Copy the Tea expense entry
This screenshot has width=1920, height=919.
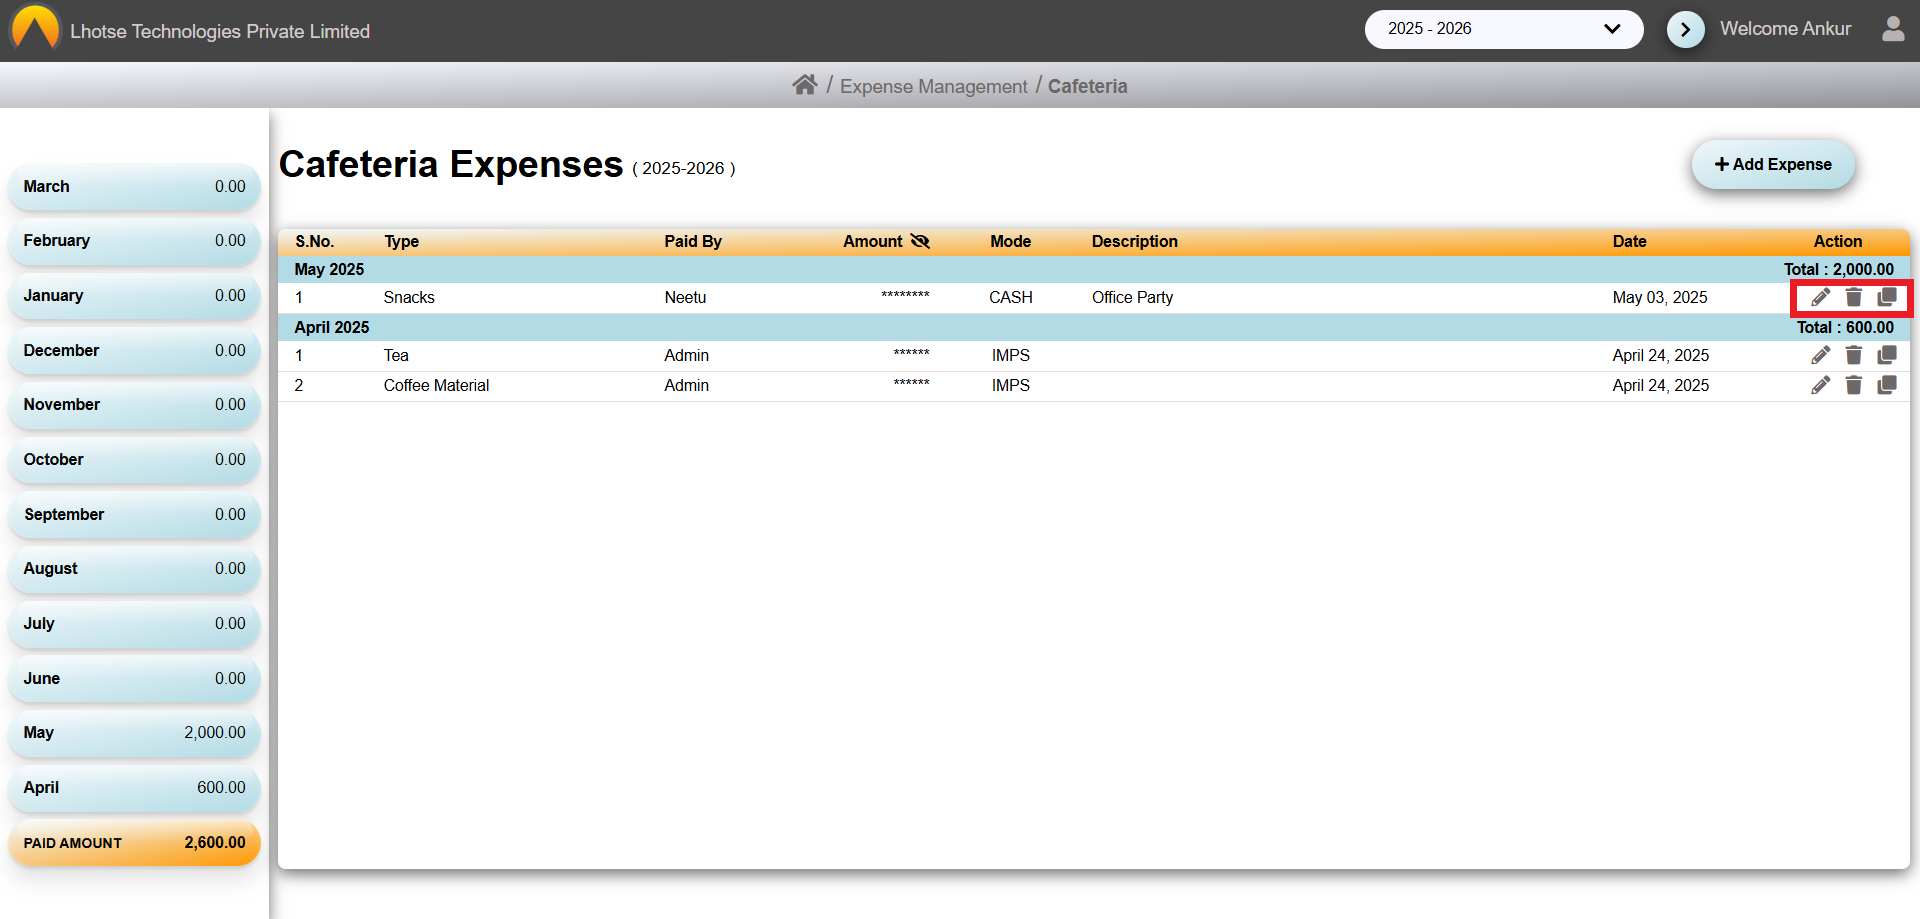click(x=1887, y=355)
